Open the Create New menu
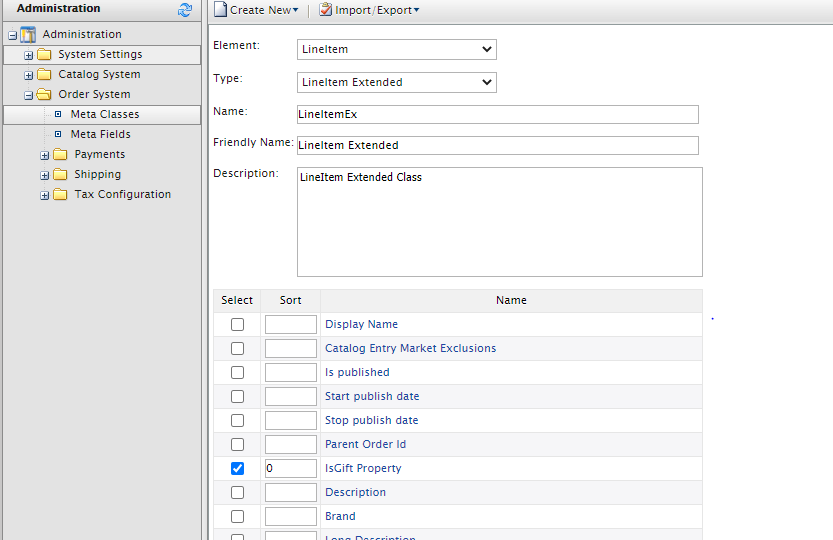Screen dimensions: 833x540 (264, 10)
